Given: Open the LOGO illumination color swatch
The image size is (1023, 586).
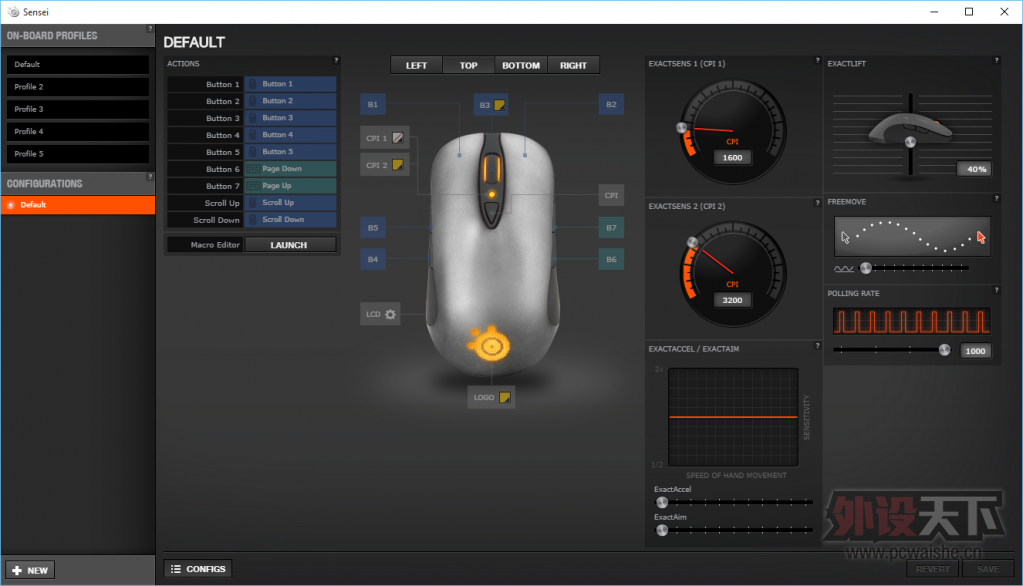Looking at the screenshot, I should [x=505, y=397].
